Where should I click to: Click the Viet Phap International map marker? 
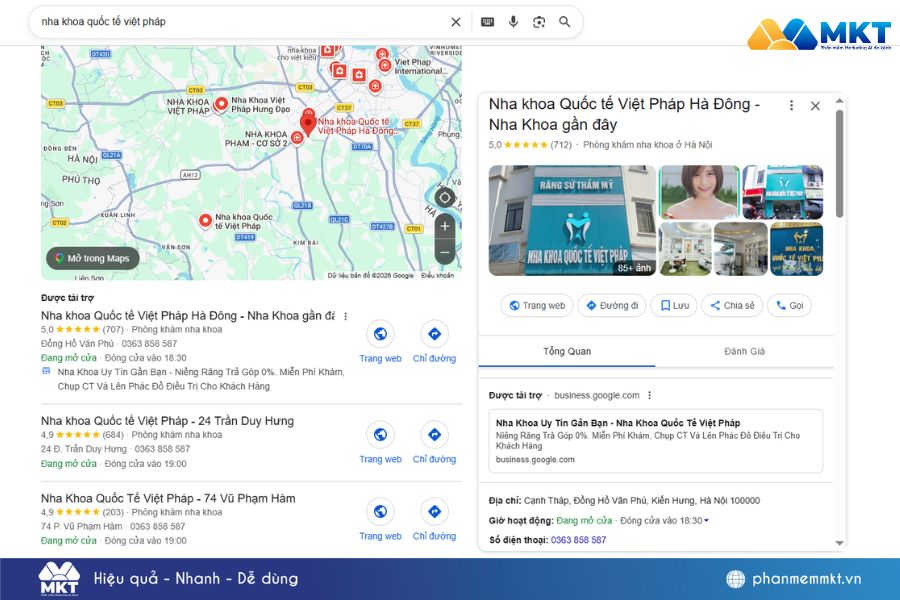tap(385, 65)
